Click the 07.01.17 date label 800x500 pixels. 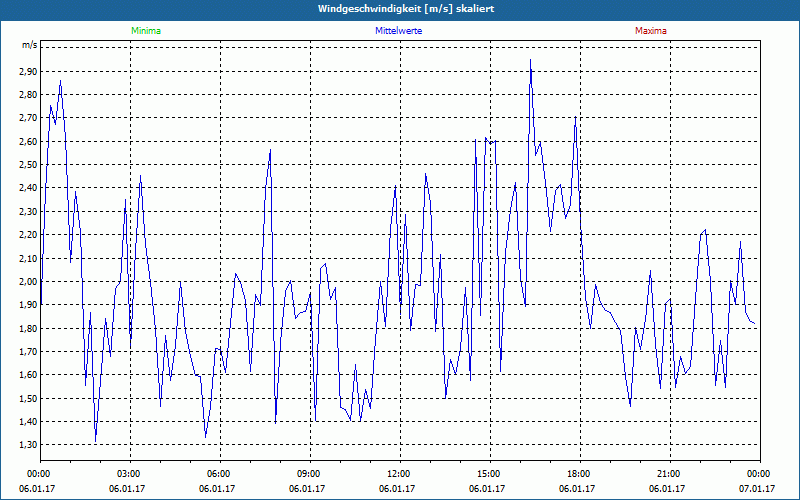click(x=757, y=489)
